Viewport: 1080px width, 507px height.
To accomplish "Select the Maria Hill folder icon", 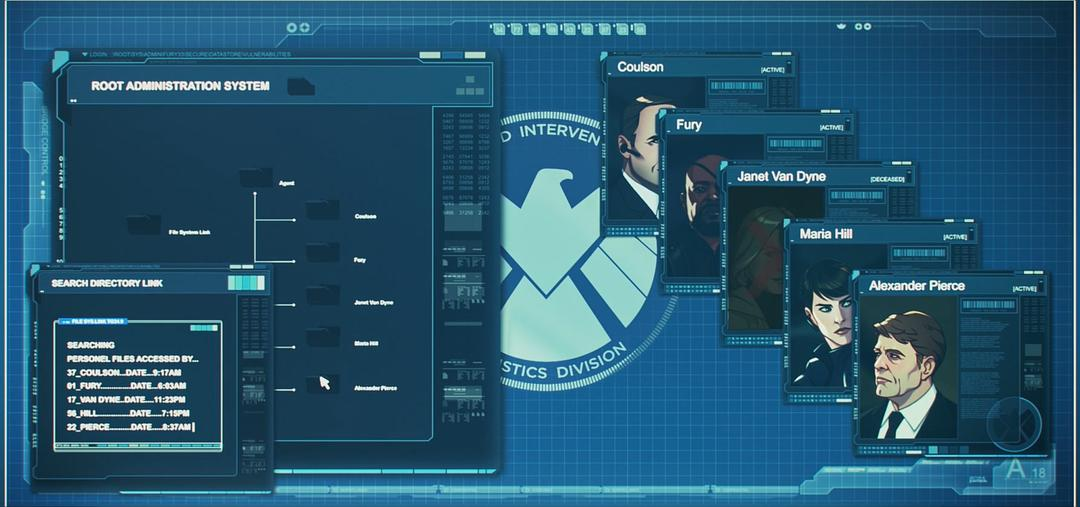I will pos(322,337).
